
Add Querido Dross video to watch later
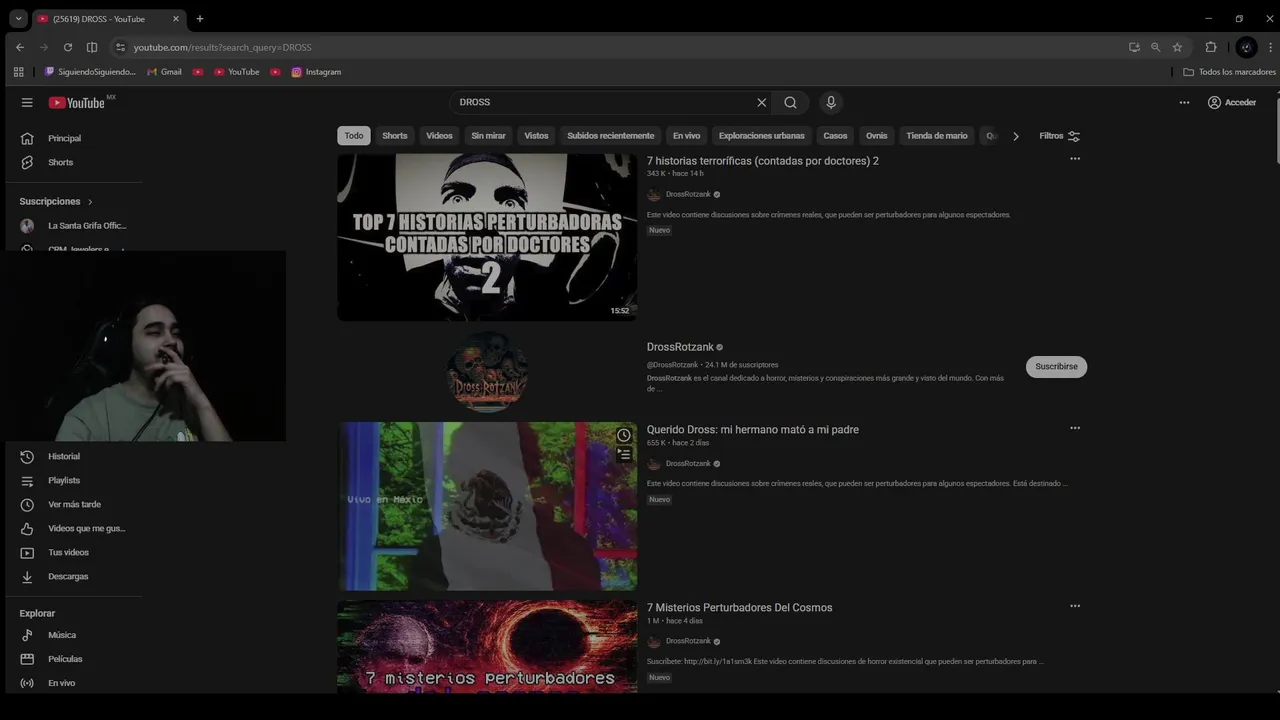624,435
